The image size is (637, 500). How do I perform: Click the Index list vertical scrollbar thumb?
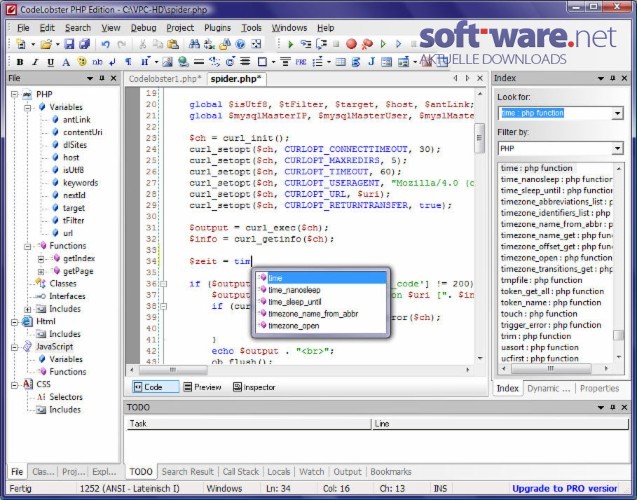(x=618, y=335)
